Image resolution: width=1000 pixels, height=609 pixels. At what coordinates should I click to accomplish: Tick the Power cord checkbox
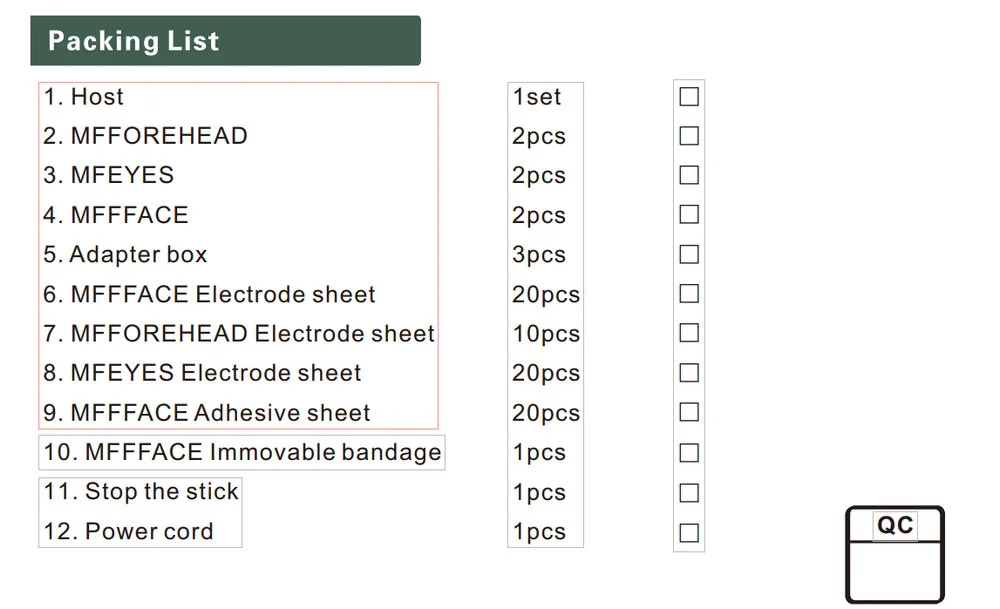tap(689, 532)
